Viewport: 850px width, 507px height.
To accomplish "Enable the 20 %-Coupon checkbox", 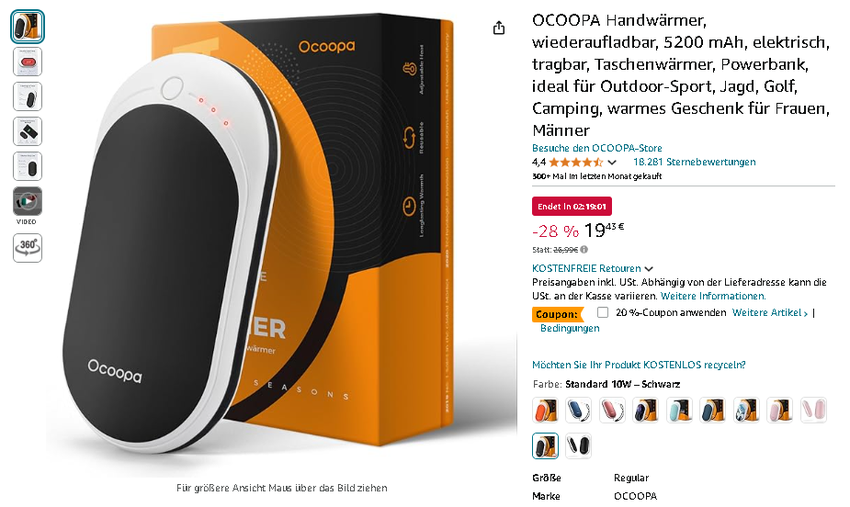I will [602, 312].
